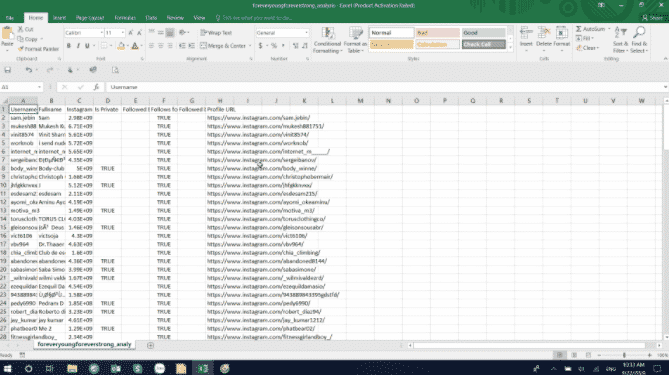Switch to the Review tab
Viewport: 669px width, 375px height.
(175, 18)
